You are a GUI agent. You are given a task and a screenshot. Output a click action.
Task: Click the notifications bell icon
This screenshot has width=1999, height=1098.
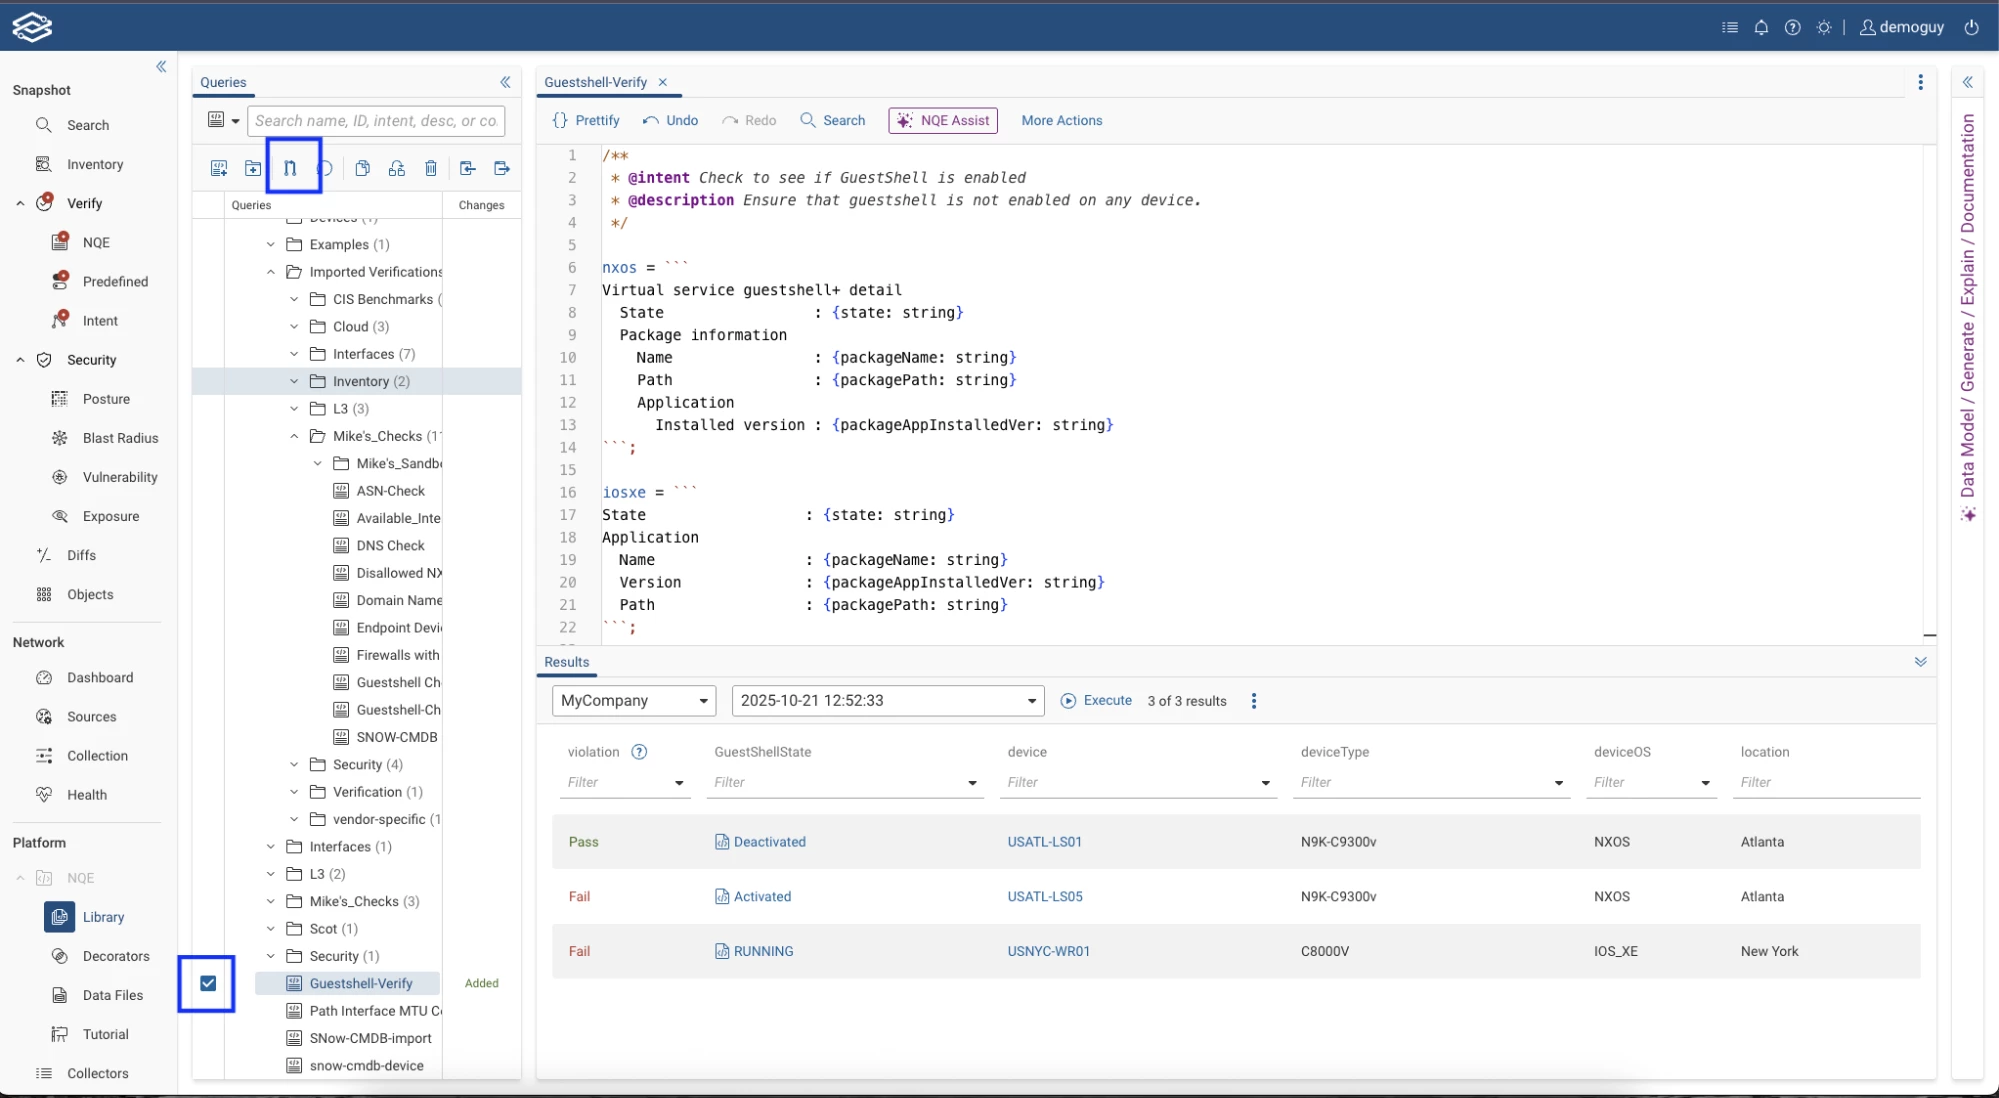pos(1761,27)
